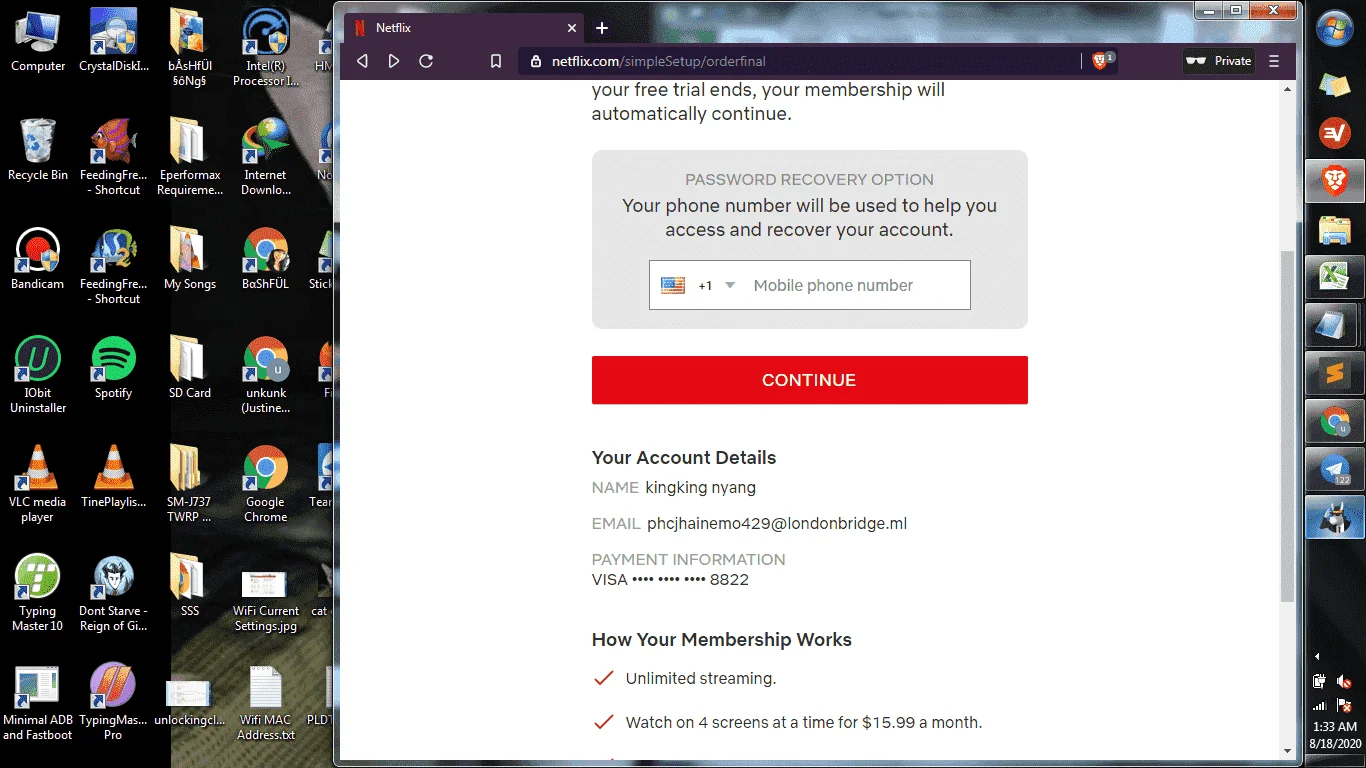Open Intel Processor ID utility shortcut
The height and width of the screenshot is (768, 1366).
tap(266, 48)
